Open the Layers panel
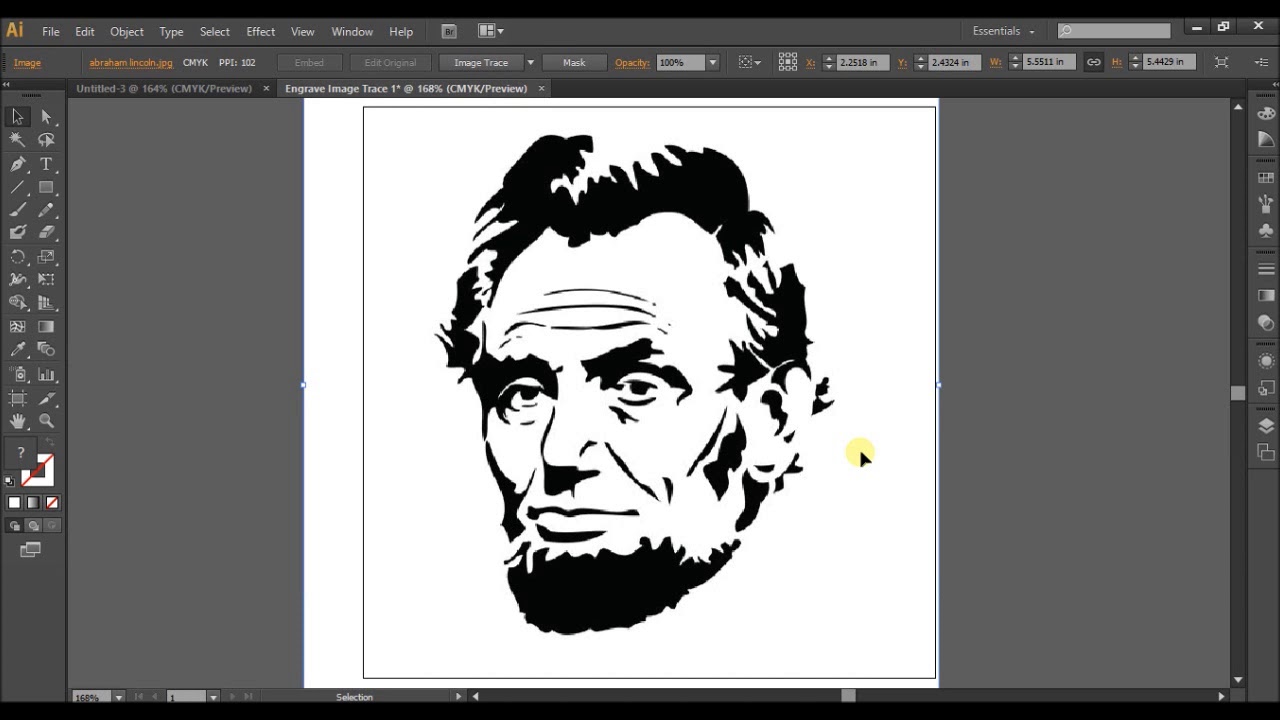The image size is (1280, 720). pyautogui.click(x=1266, y=426)
